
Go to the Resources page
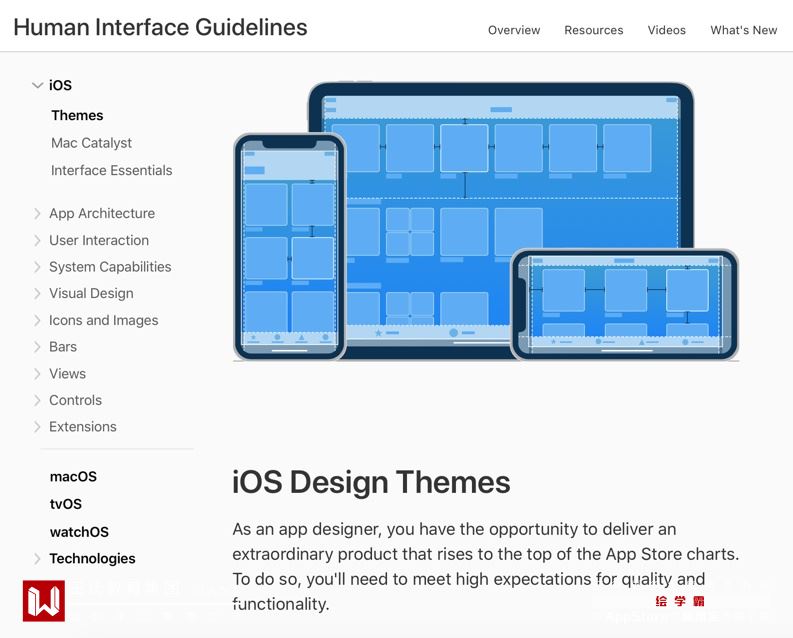point(594,30)
